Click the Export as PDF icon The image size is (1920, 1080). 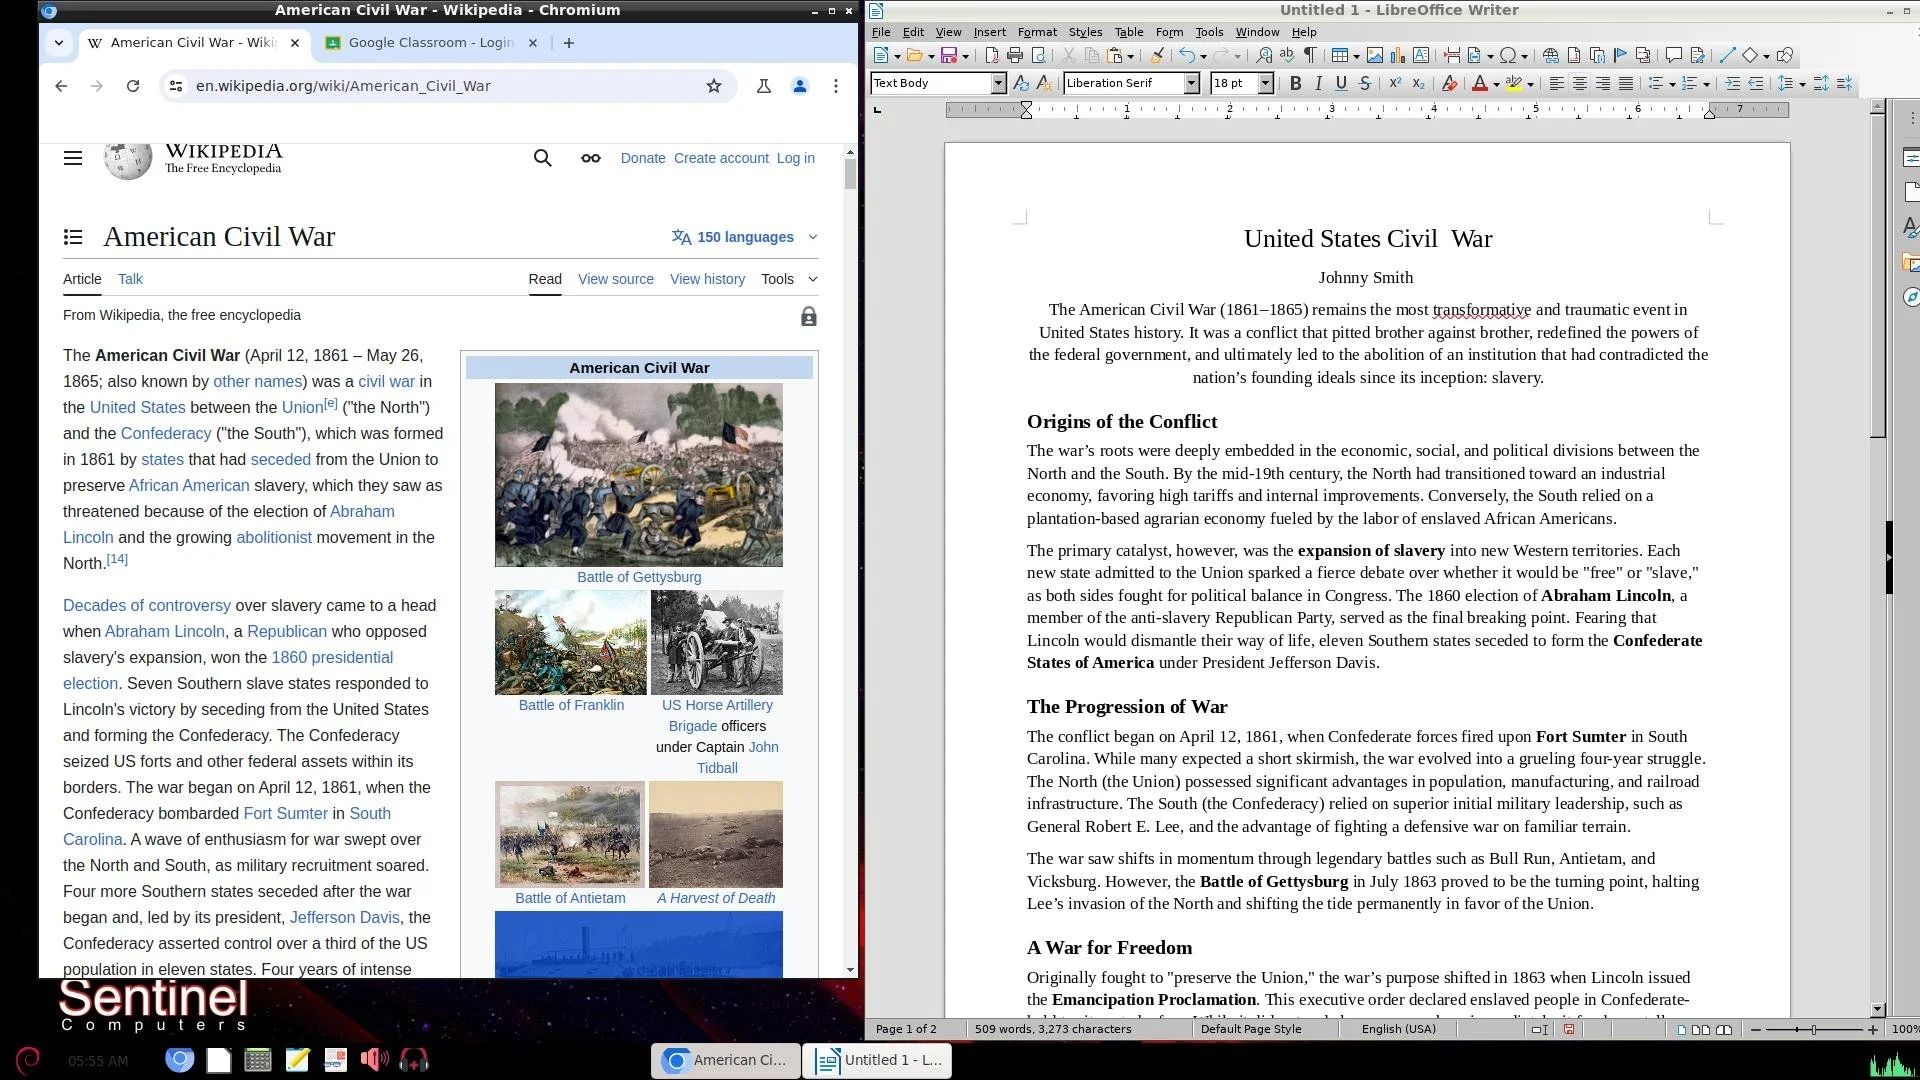(x=992, y=56)
